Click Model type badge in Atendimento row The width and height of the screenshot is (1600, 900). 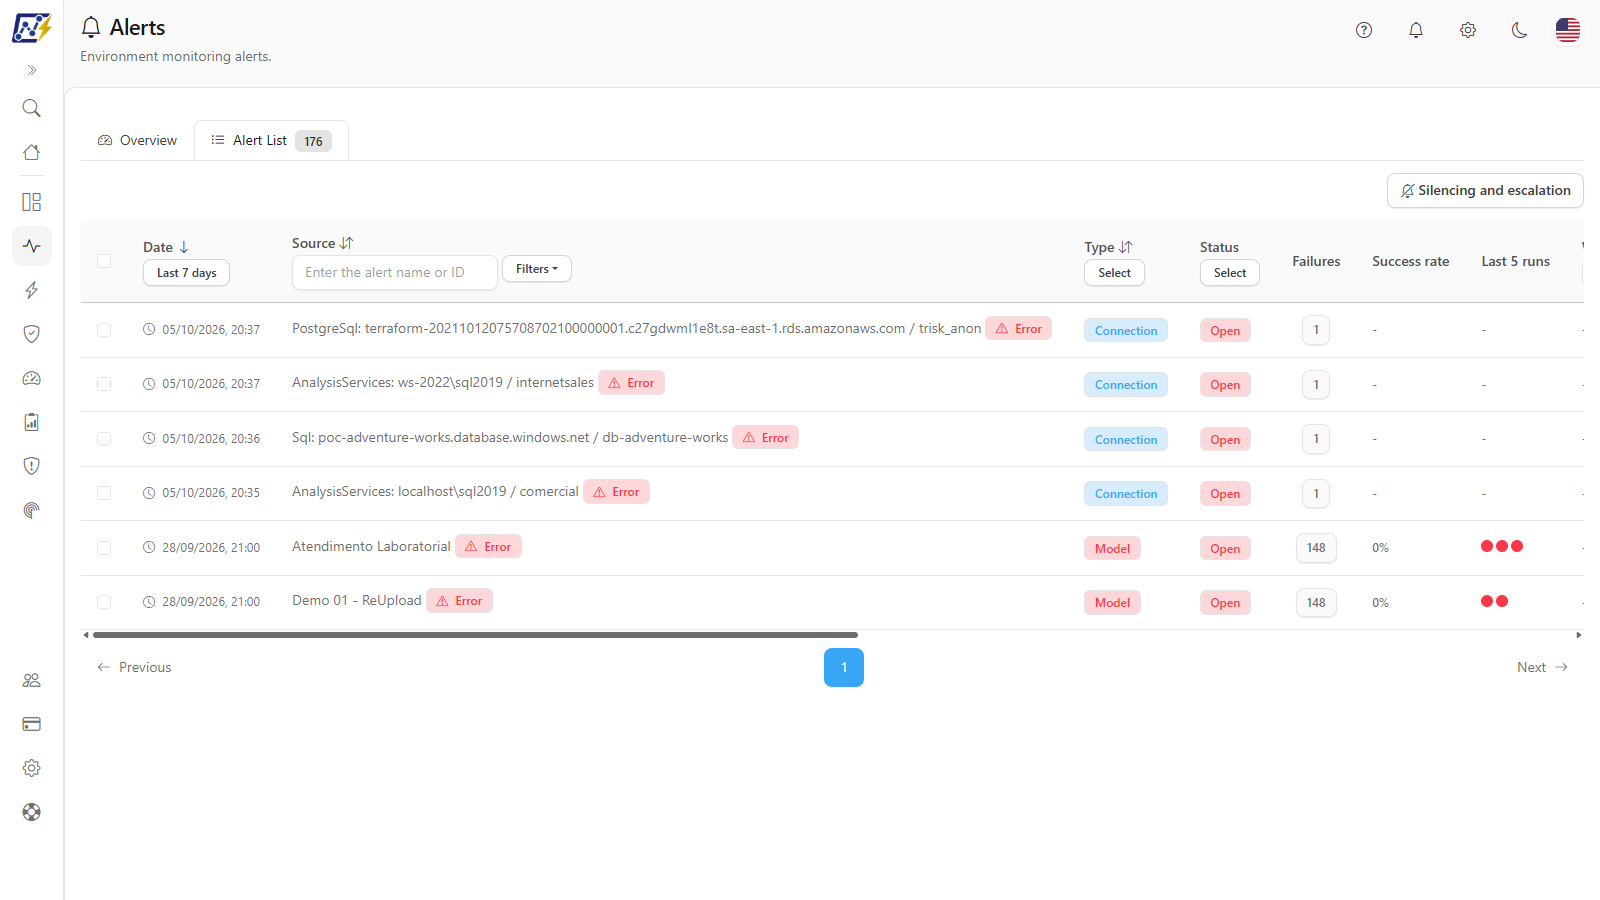(1112, 549)
